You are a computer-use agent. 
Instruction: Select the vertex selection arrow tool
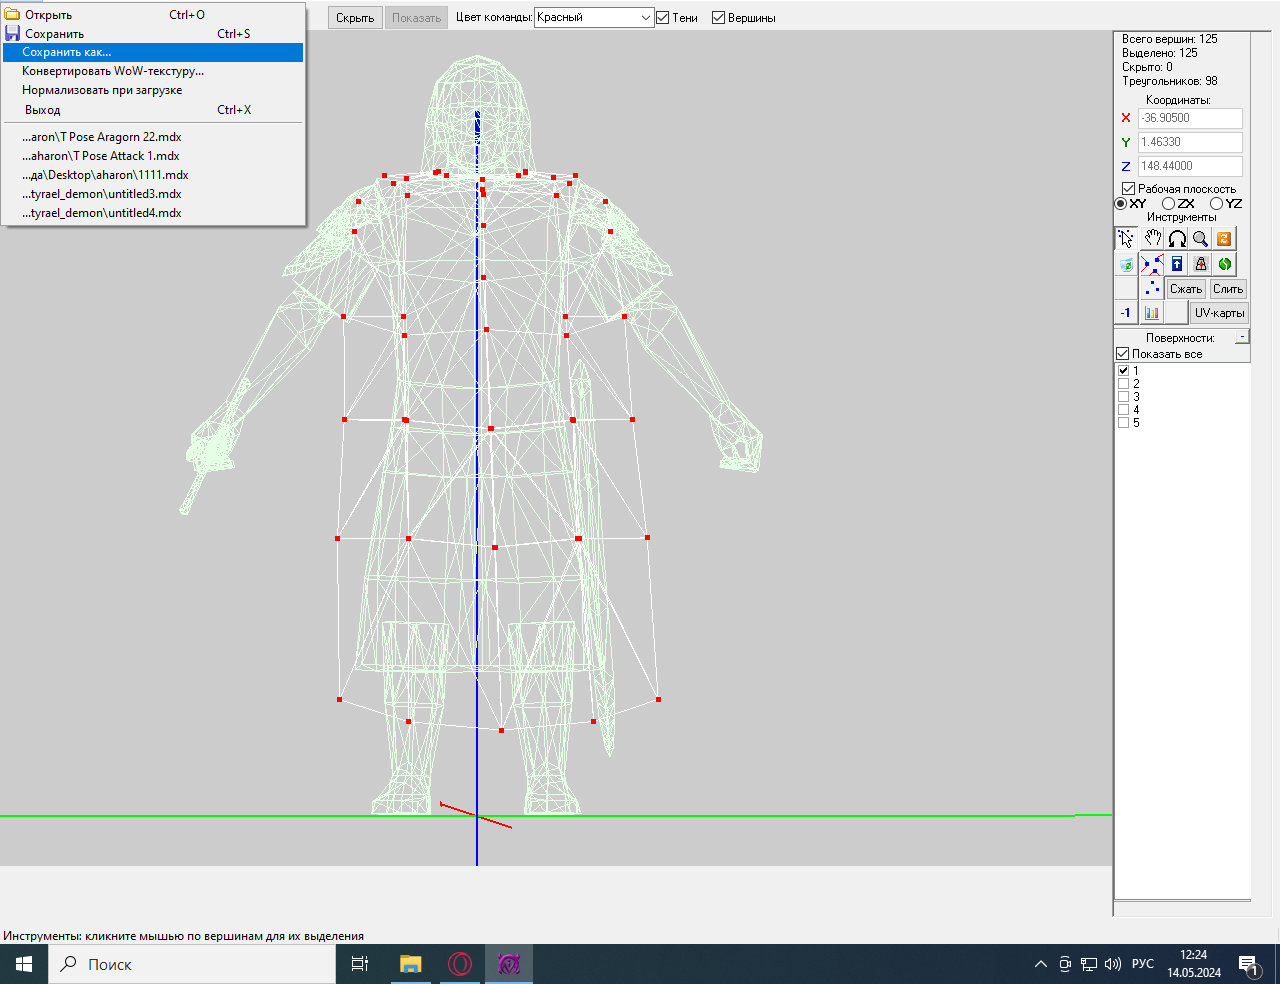pyautogui.click(x=1126, y=238)
